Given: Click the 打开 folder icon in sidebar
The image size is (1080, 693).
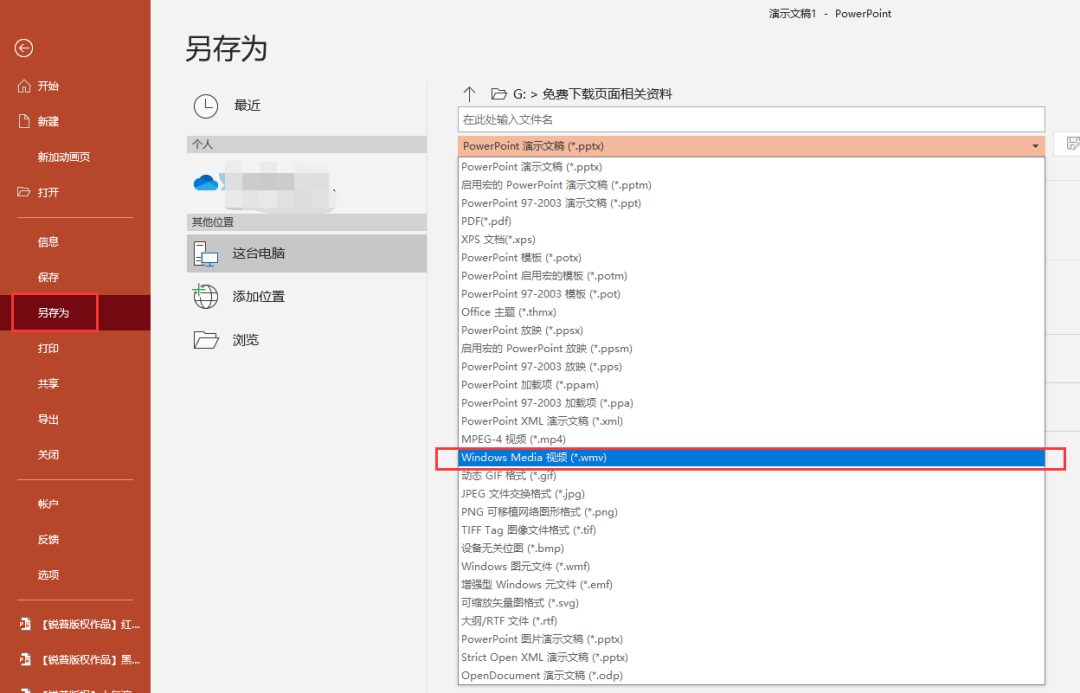Looking at the screenshot, I should point(24,192).
